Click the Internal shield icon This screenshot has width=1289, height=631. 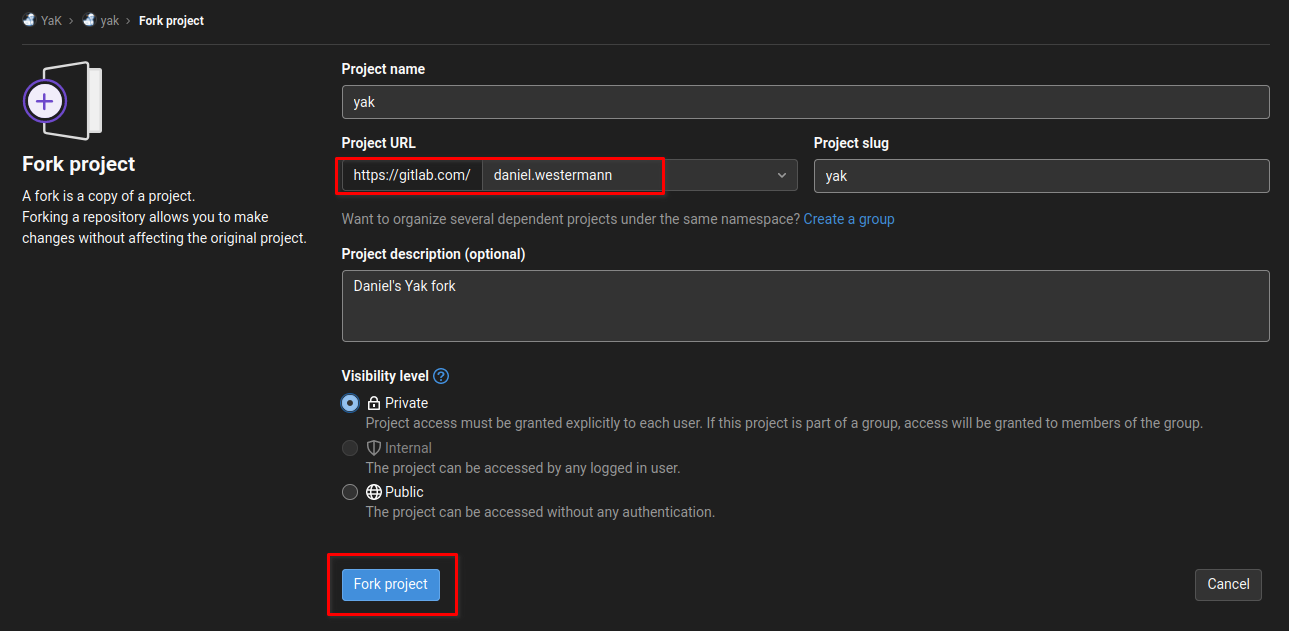374,448
